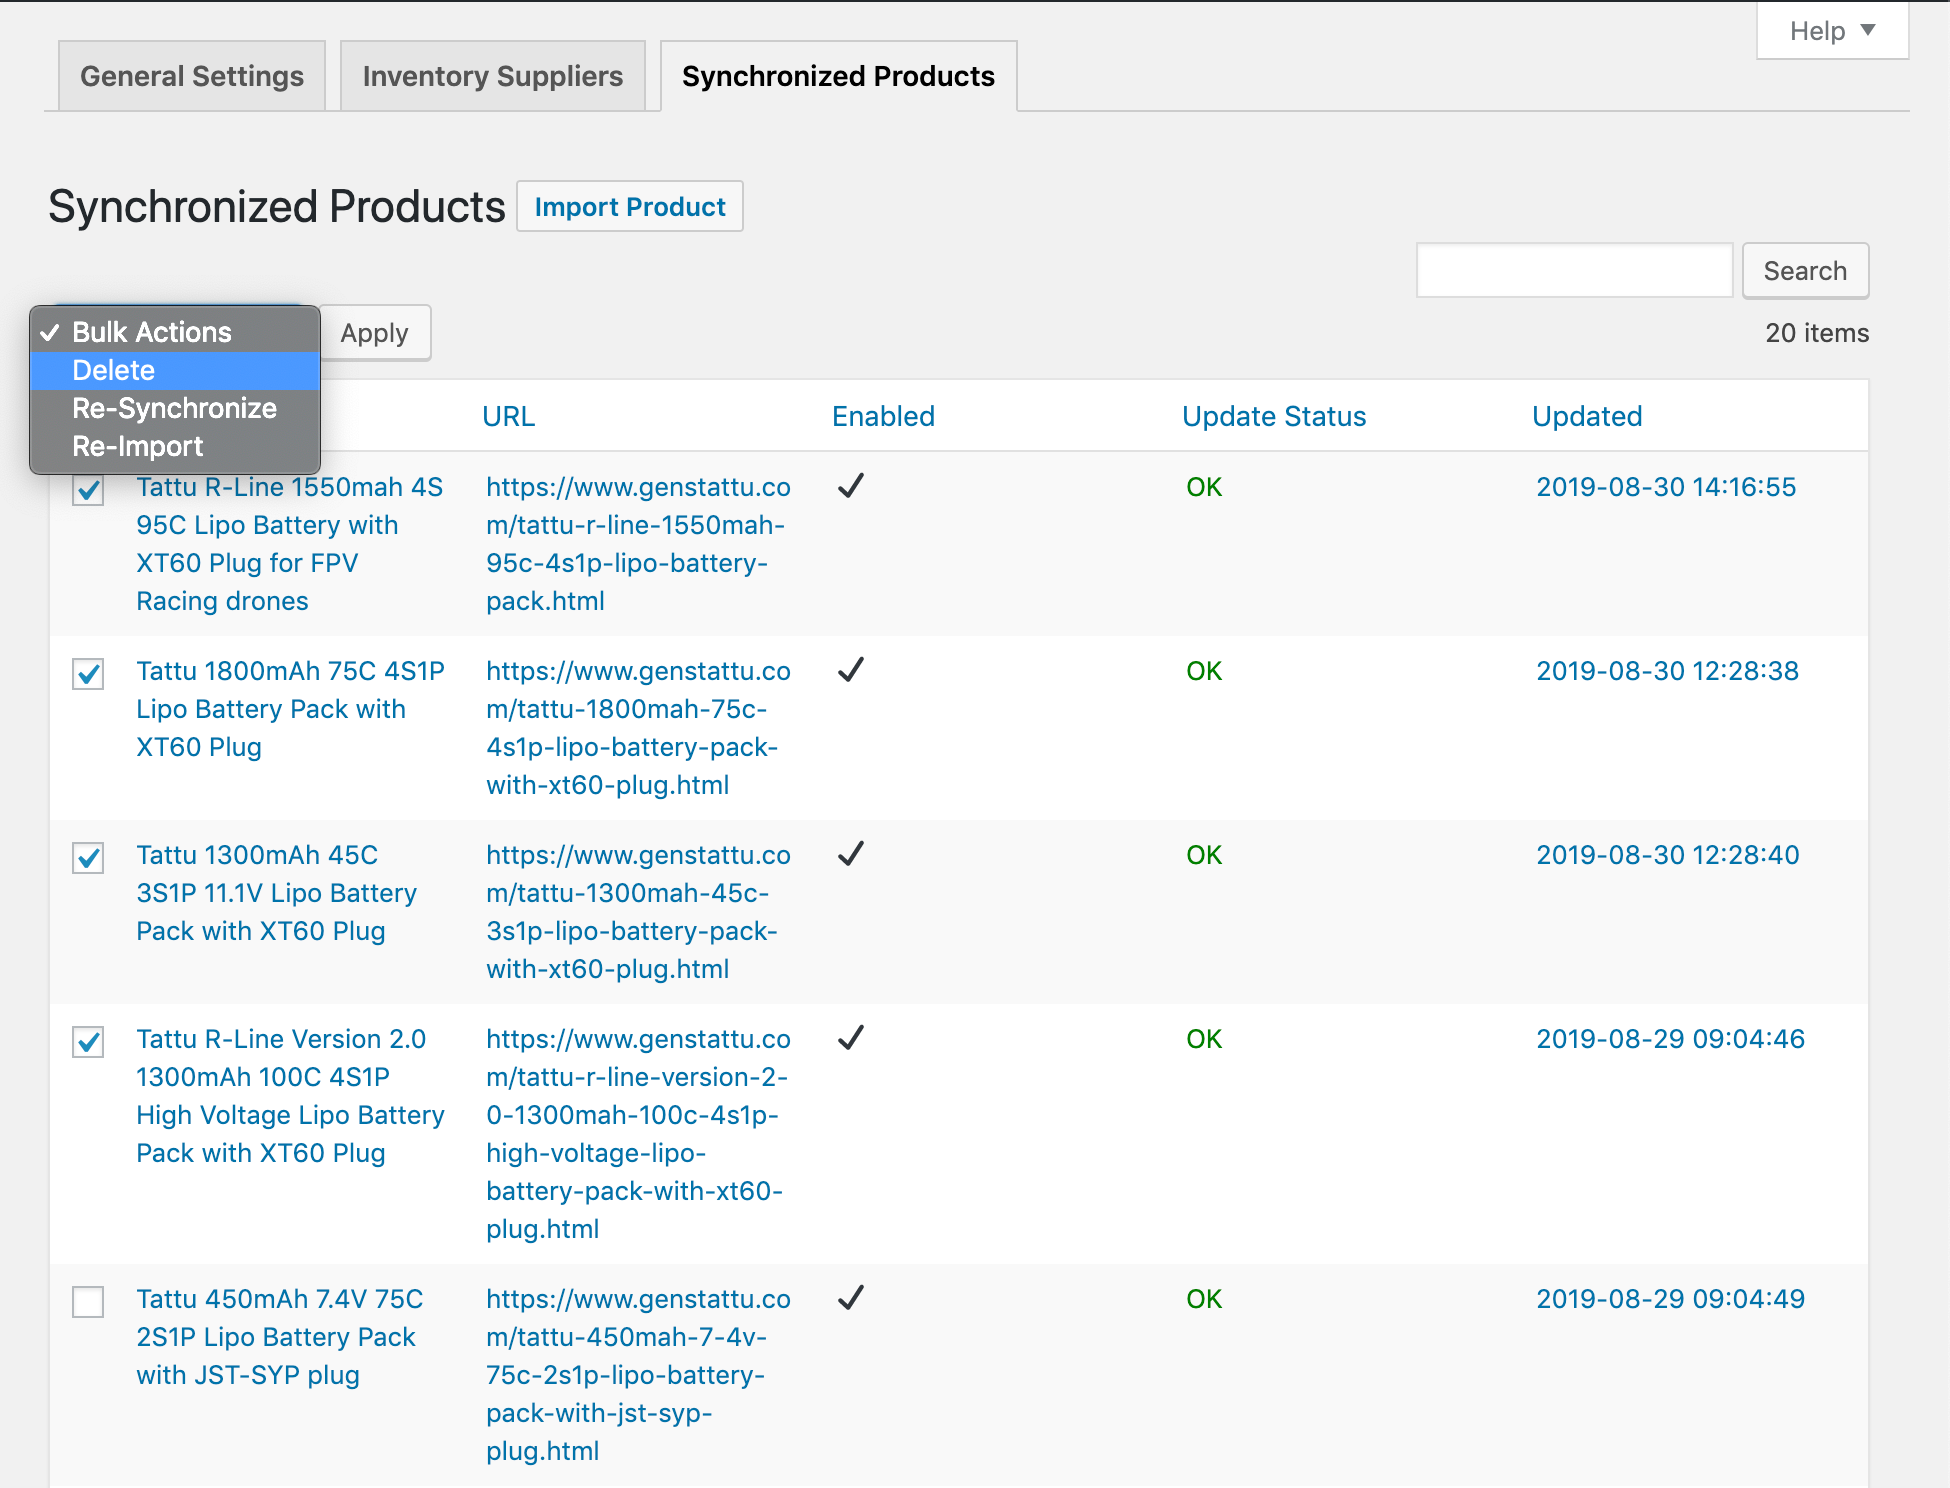Uncheck the Tattu 1800mAh 75C product checkbox
Viewport: 1950px width, 1488px height.
pyautogui.click(x=88, y=674)
